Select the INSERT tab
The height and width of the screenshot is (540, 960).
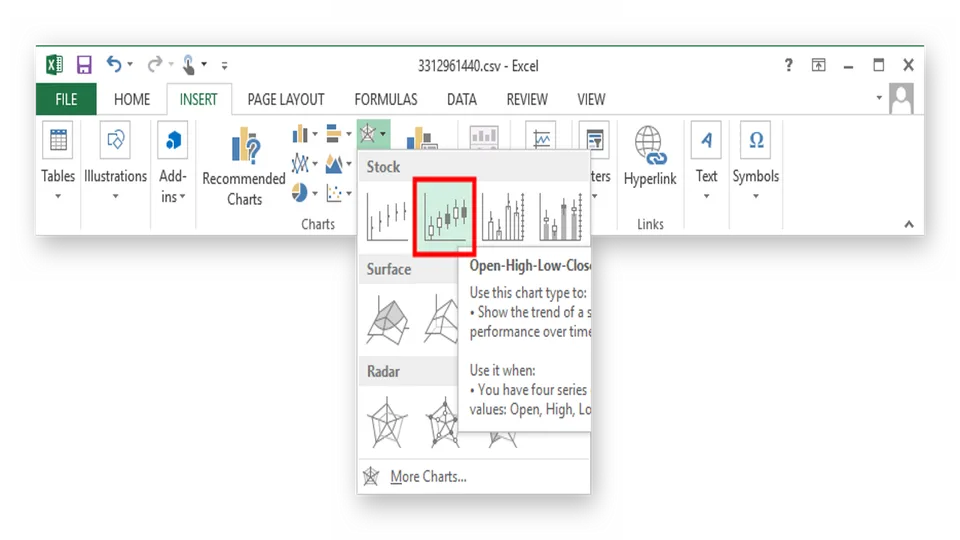198,99
